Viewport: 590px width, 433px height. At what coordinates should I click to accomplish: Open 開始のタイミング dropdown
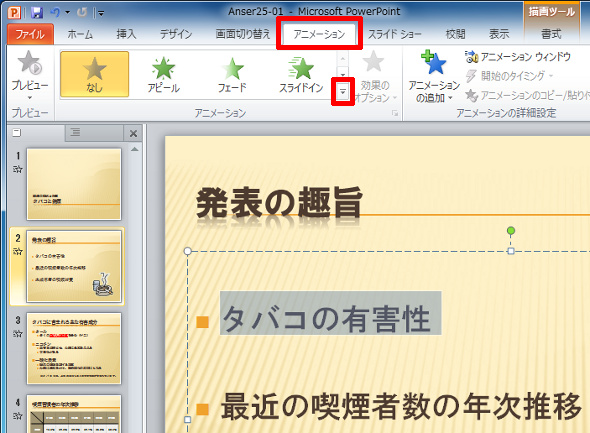click(509, 76)
